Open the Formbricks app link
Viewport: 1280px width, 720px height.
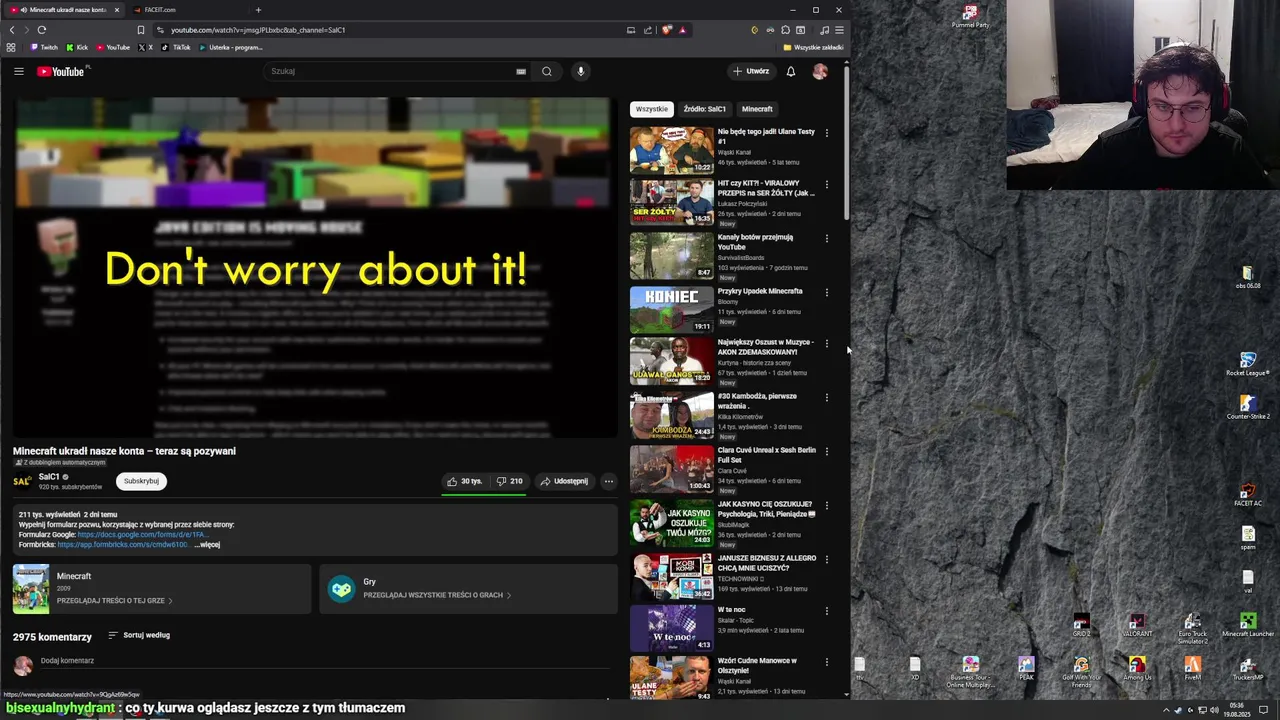coord(122,545)
